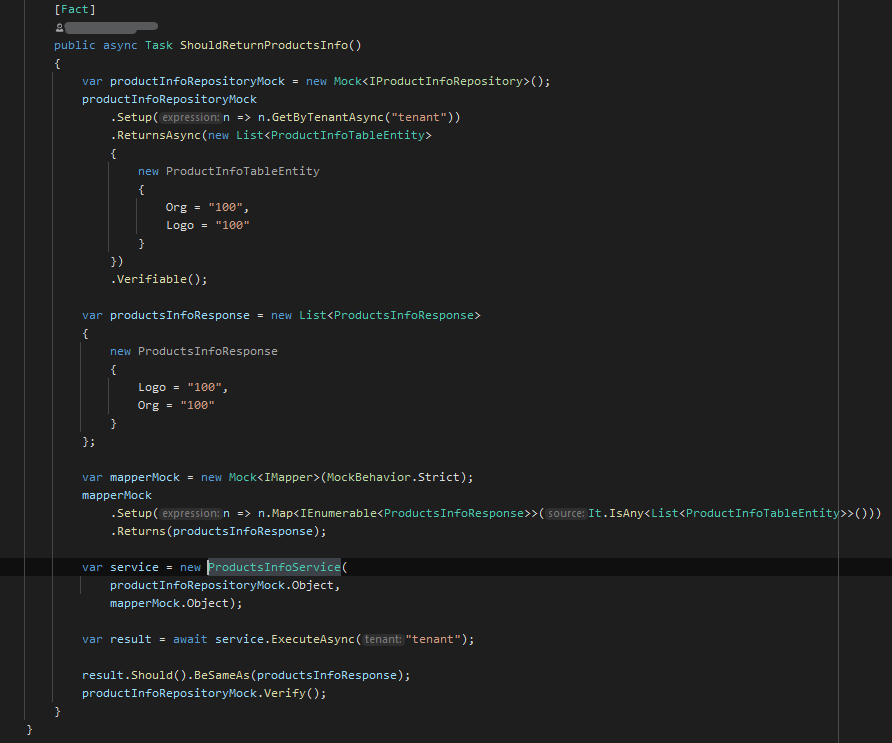Screen dimensions: 892x743
Task: Click the [Fact] attribute
Action: tap(74, 9)
